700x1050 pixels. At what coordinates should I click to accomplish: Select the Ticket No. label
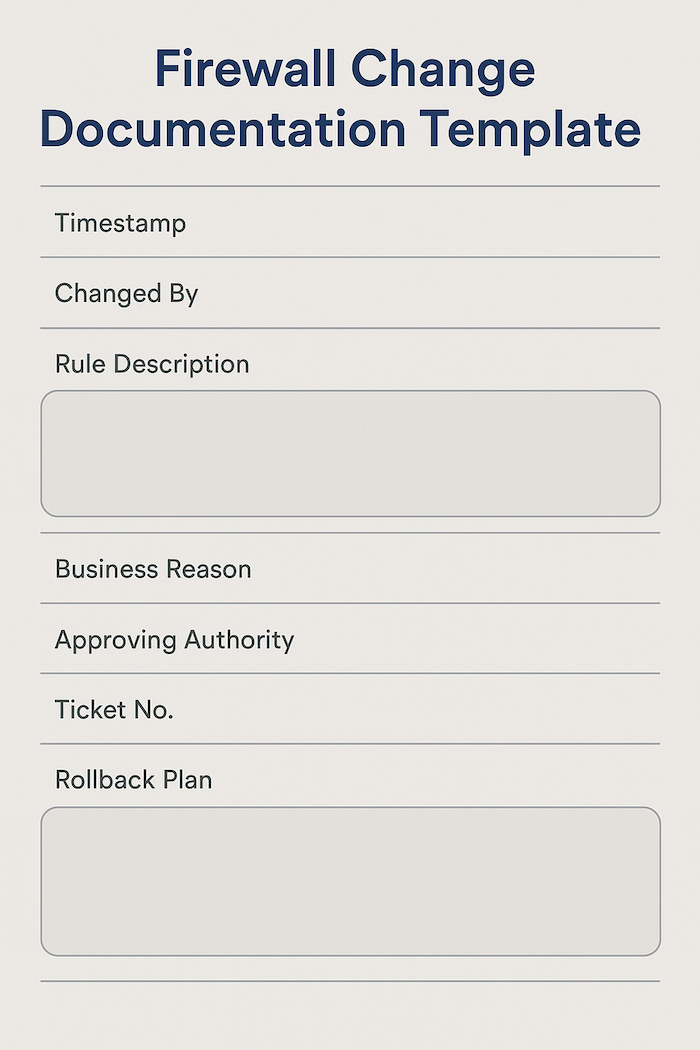pos(114,710)
